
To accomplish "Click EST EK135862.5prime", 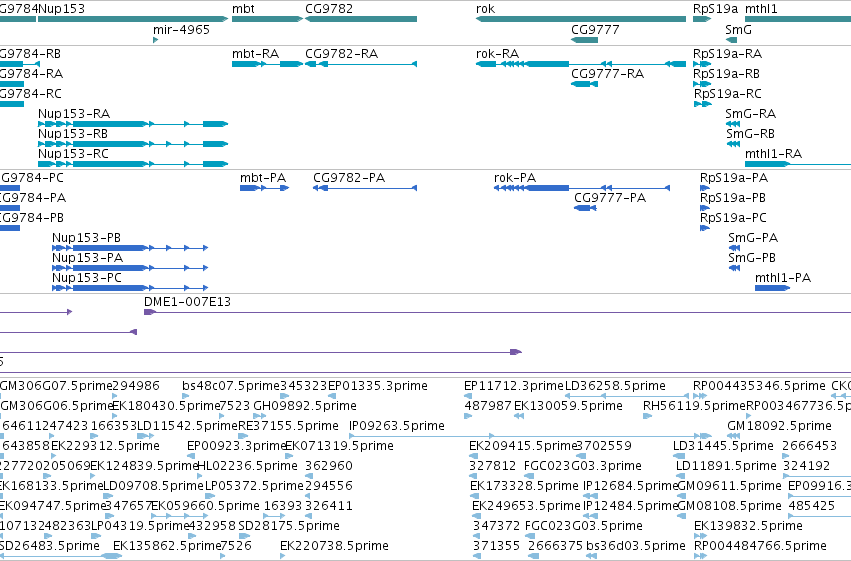I will (167, 546).
